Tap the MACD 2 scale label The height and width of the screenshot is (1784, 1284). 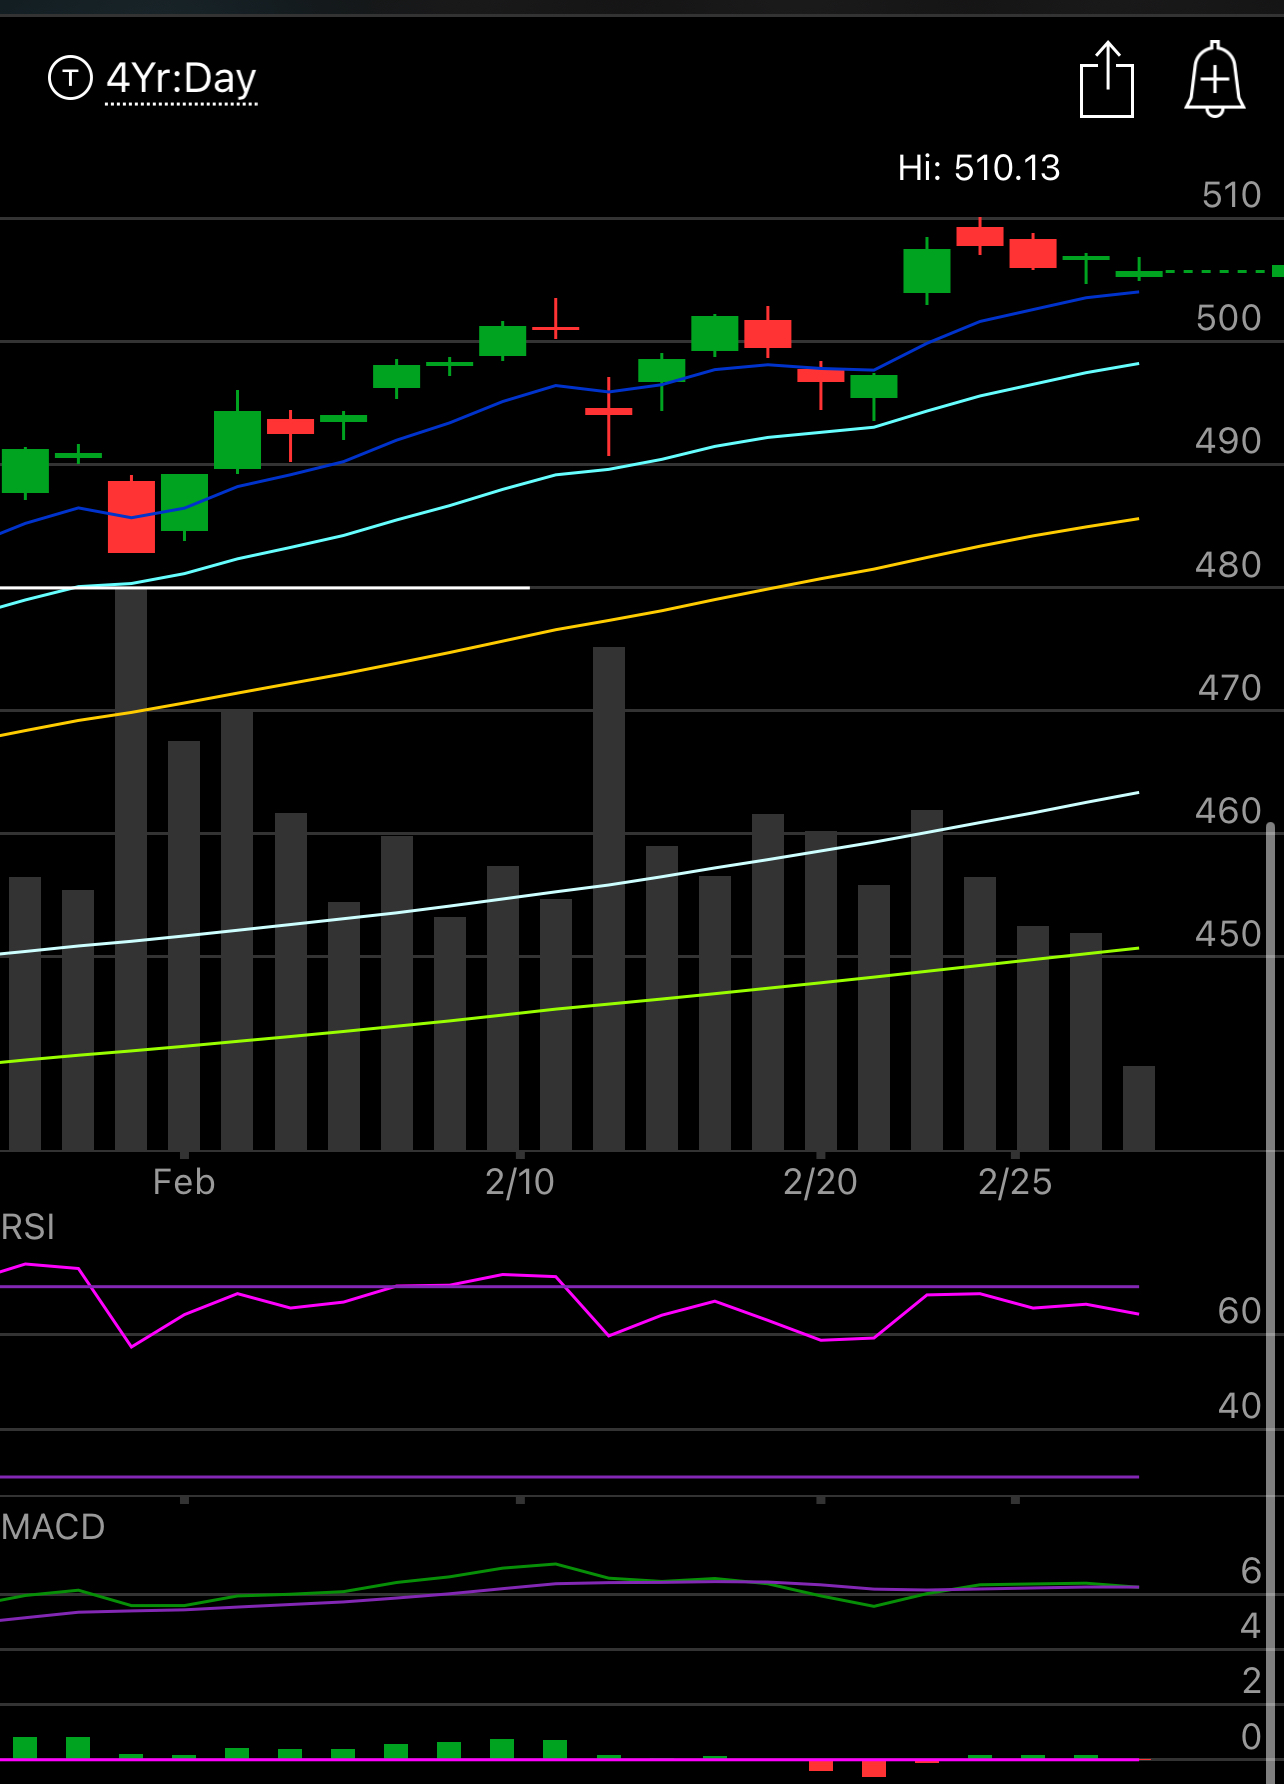(1251, 1681)
